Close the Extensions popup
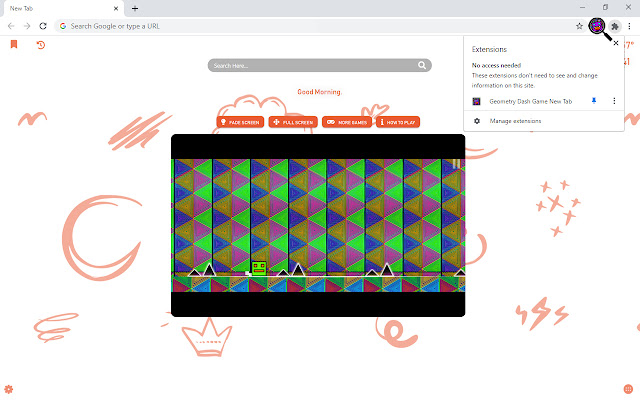Screen dimensions: 640x400 (616, 43)
